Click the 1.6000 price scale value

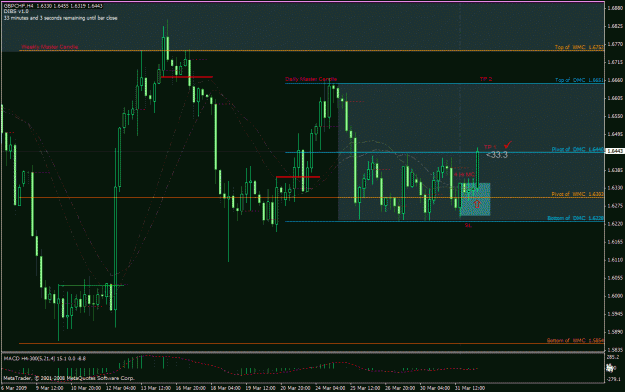[615, 296]
